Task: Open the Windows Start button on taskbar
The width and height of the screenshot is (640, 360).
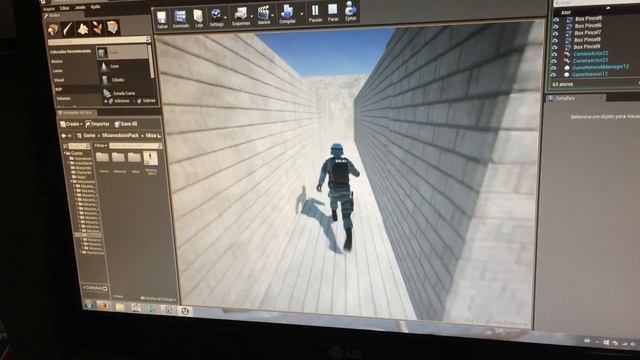Action: (88, 305)
